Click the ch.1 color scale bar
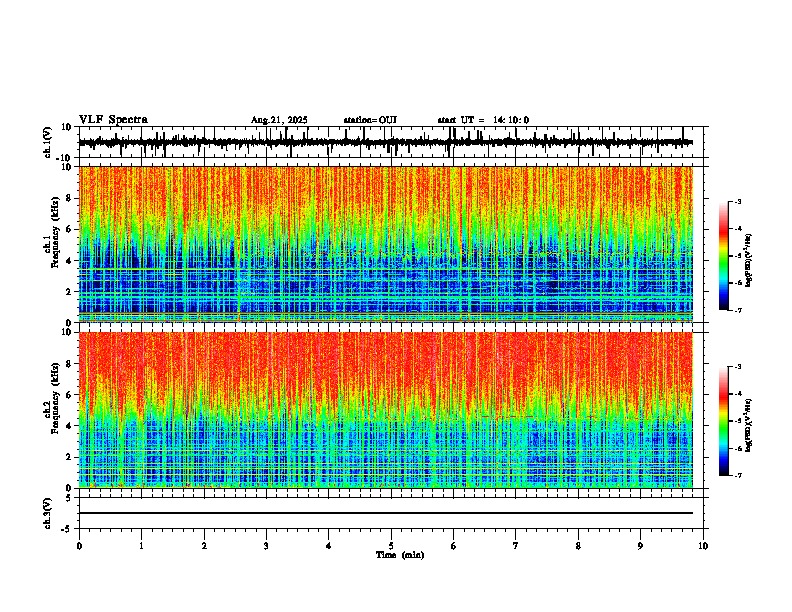The width and height of the screenshot is (792, 612). pyautogui.click(x=724, y=256)
